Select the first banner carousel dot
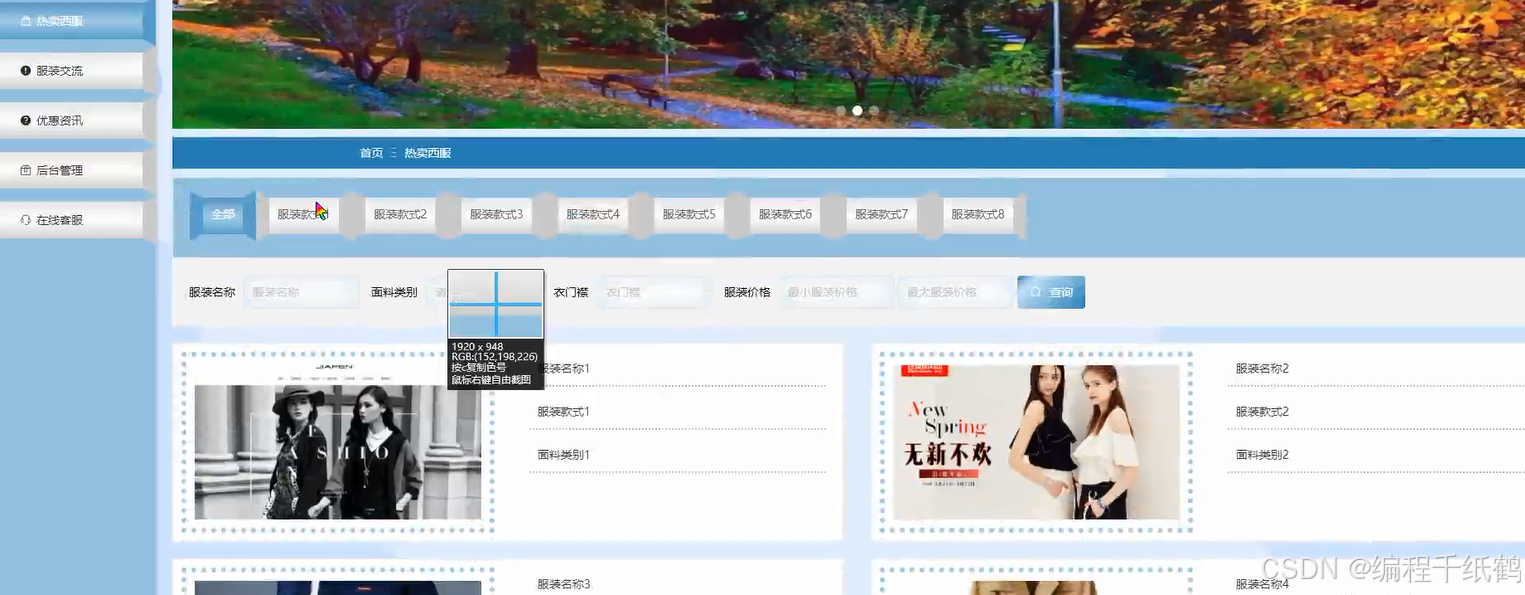 click(841, 111)
